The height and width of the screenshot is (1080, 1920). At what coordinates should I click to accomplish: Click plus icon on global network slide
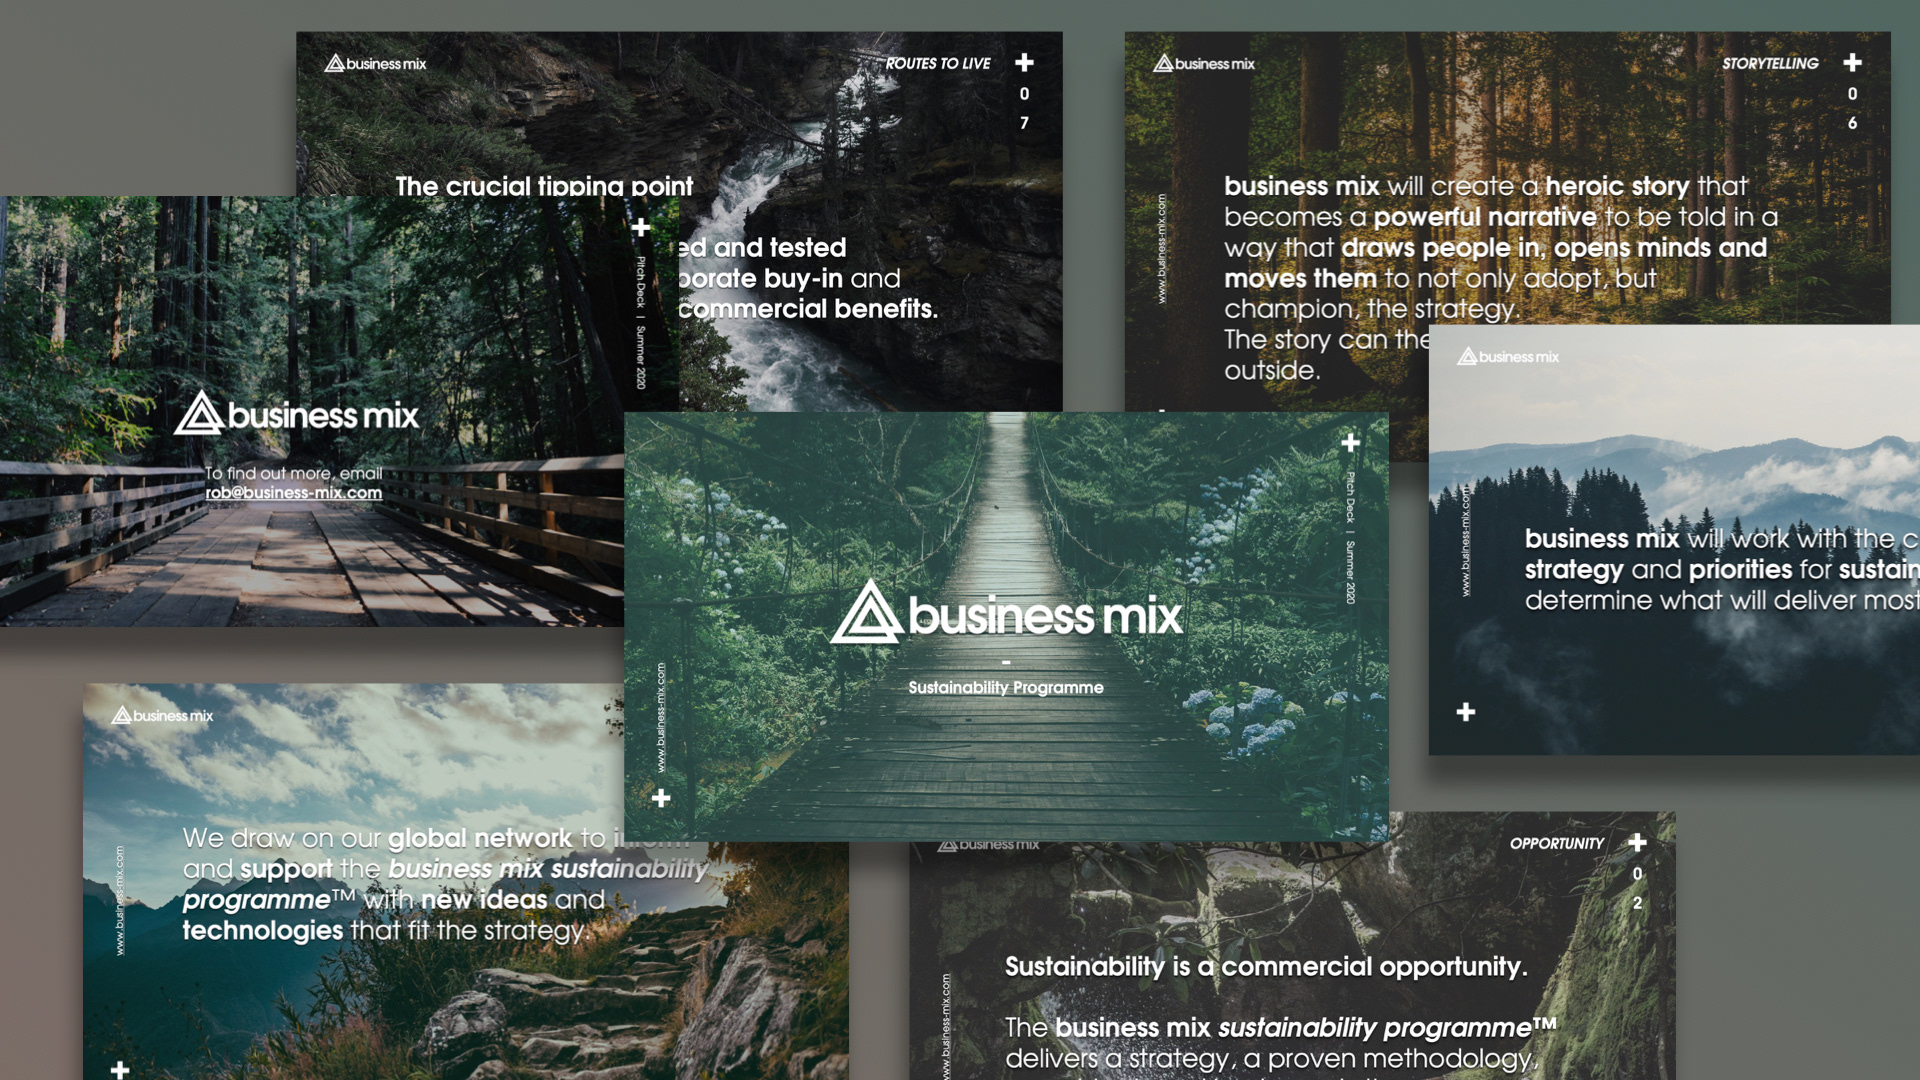[120, 1070]
